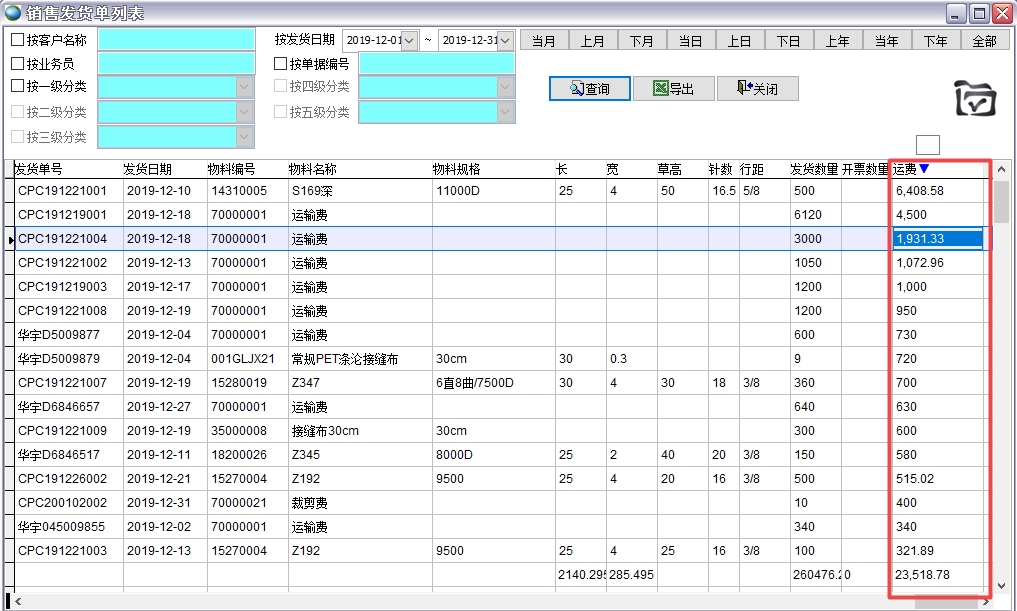This screenshot has width=1017, height=611.
Task: Click the 查询 search button
Action: (x=590, y=89)
